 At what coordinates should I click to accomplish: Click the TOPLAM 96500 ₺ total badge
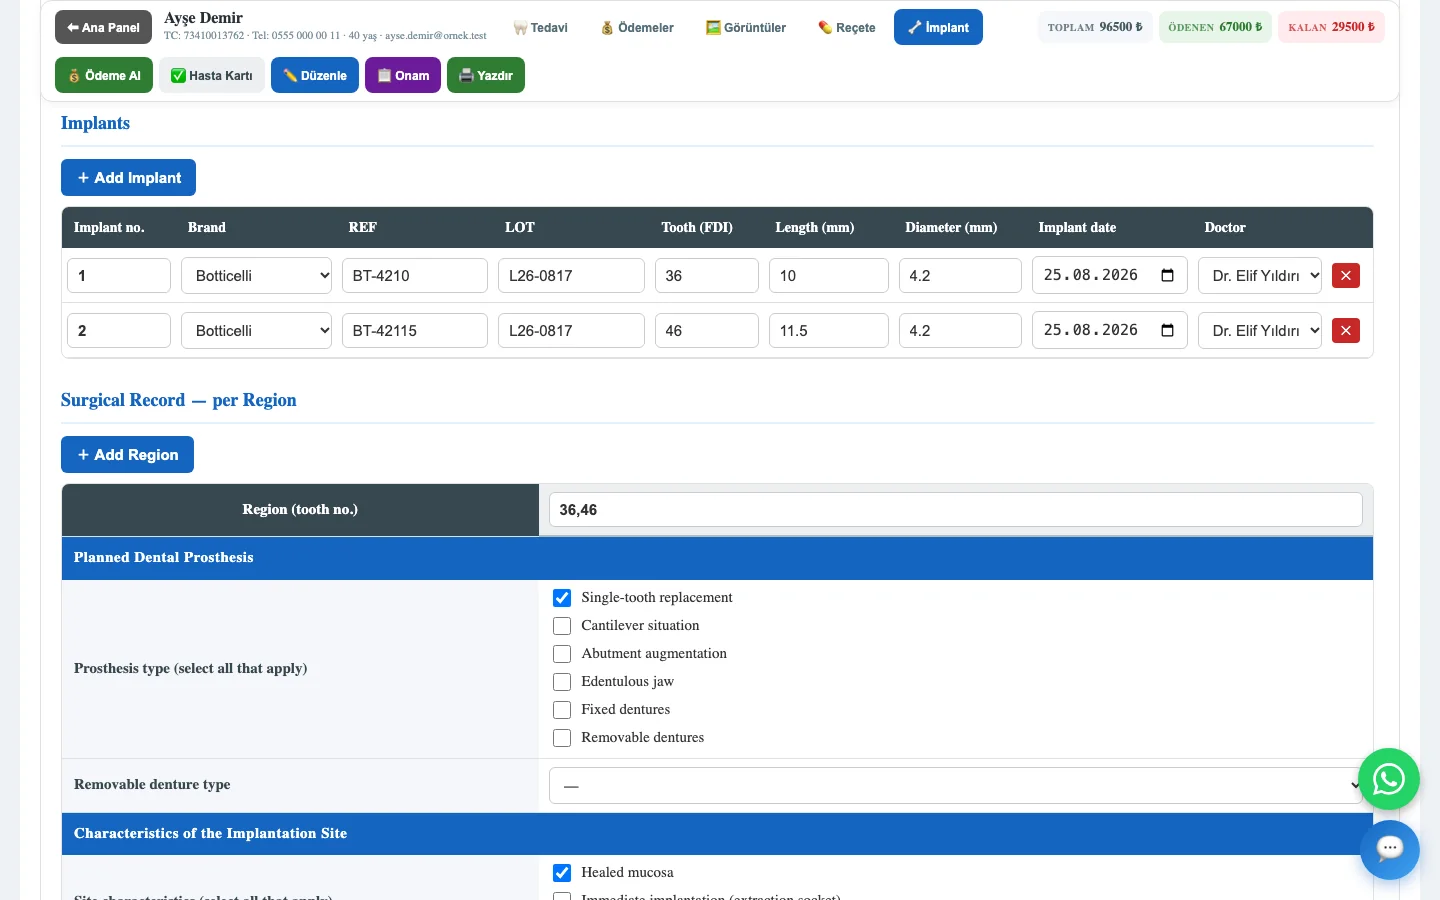[x=1095, y=27]
